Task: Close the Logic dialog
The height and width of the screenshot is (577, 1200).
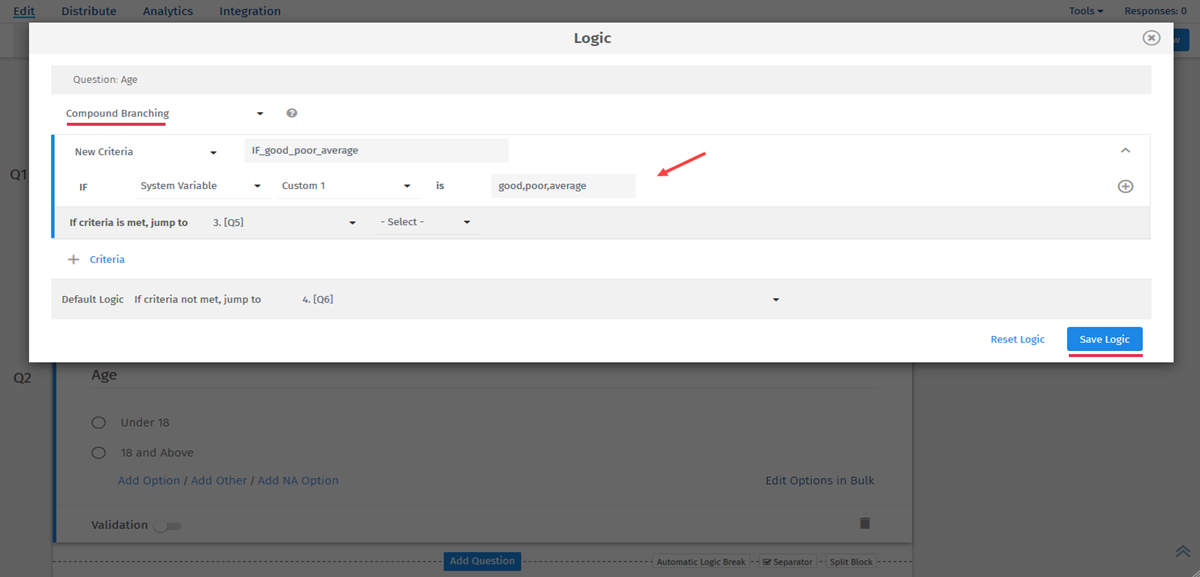Action: click(1151, 37)
